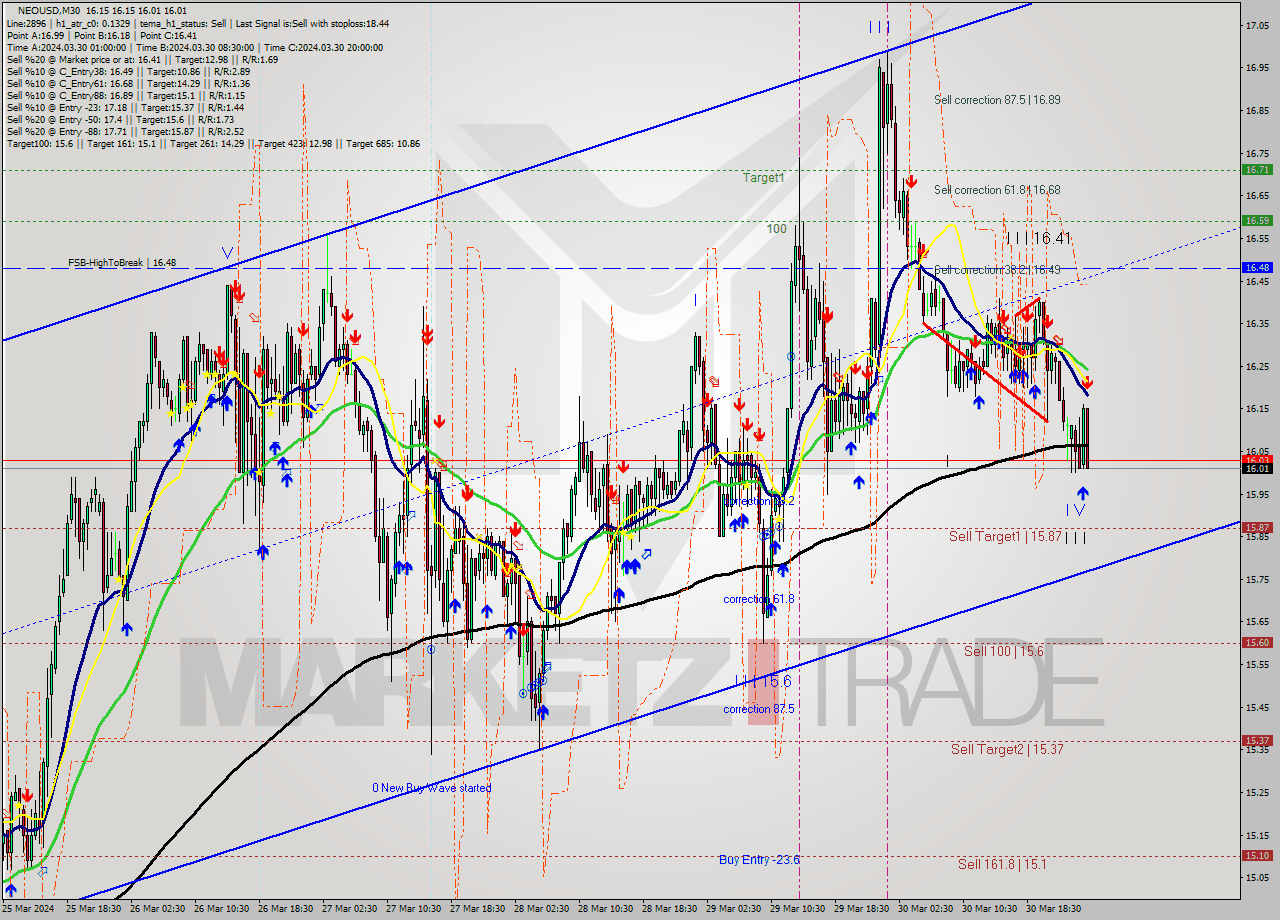1280x920 pixels.
Task: Click the '| | | 15.6' wave label
Action: (763, 681)
